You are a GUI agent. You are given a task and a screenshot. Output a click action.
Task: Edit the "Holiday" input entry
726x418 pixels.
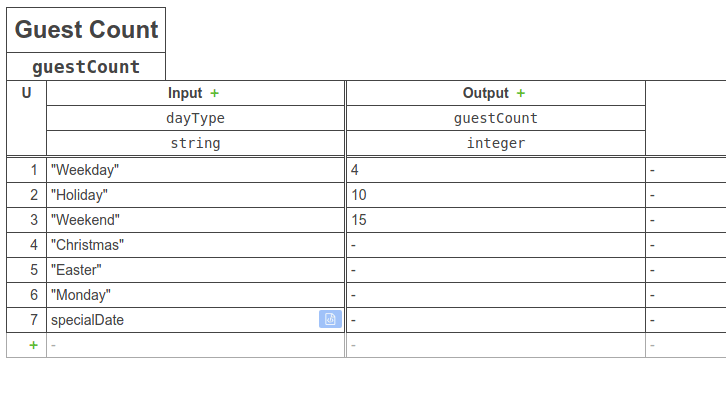click(195, 195)
